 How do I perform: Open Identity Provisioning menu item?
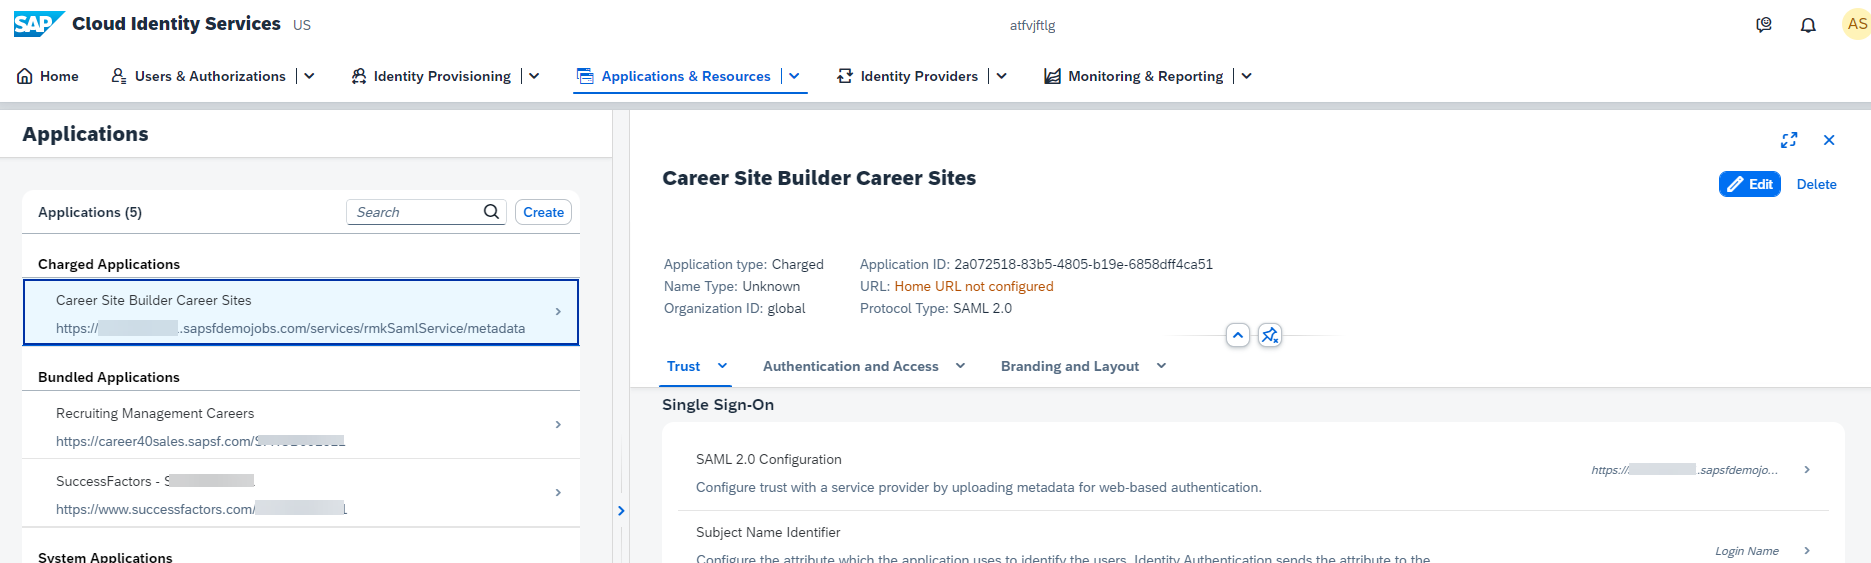tap(431, 76)
